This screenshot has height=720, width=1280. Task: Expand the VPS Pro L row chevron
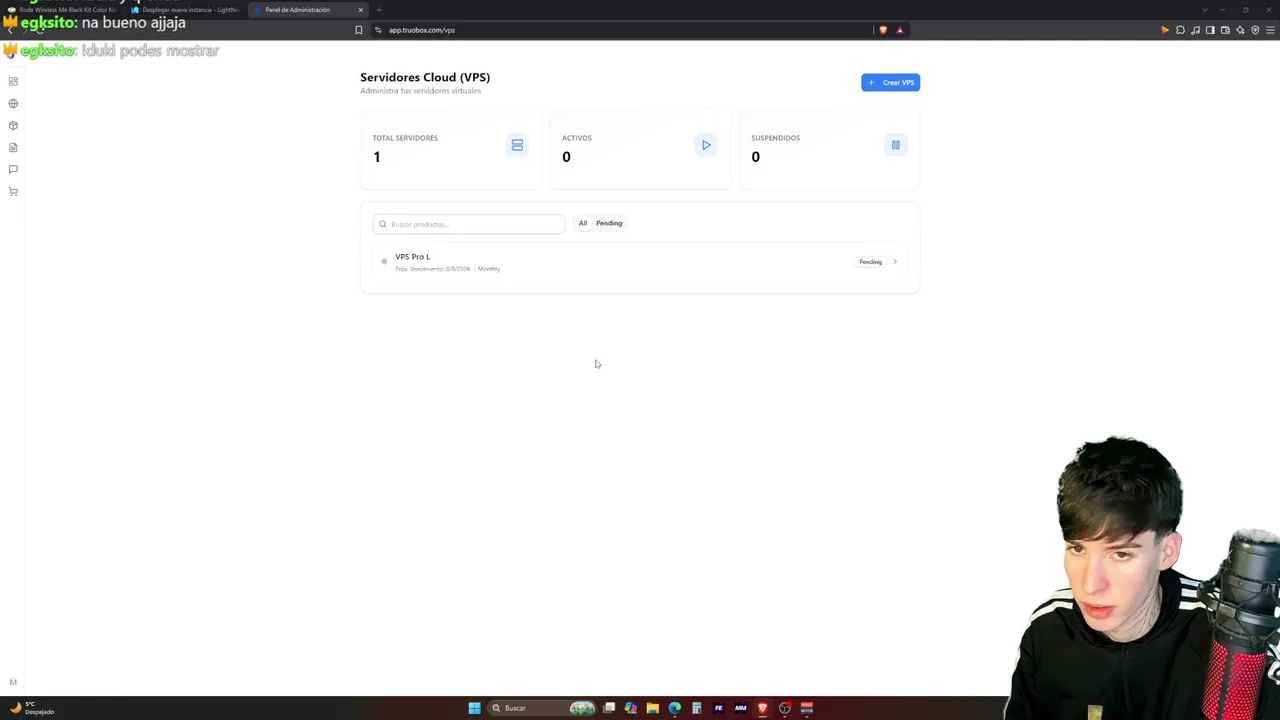(x=895, y=262)
